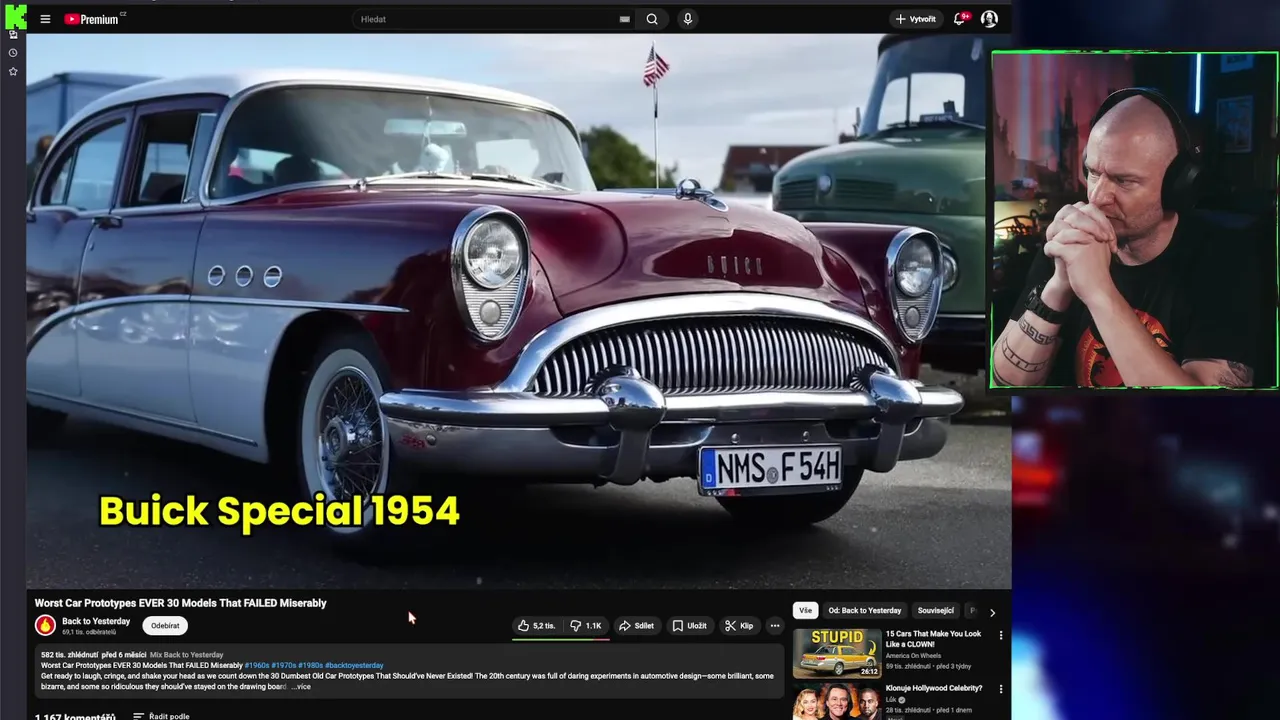This screenshot has width=1280, height=720.
Task: Select the Související filter chip
Action: click(936, 610)
